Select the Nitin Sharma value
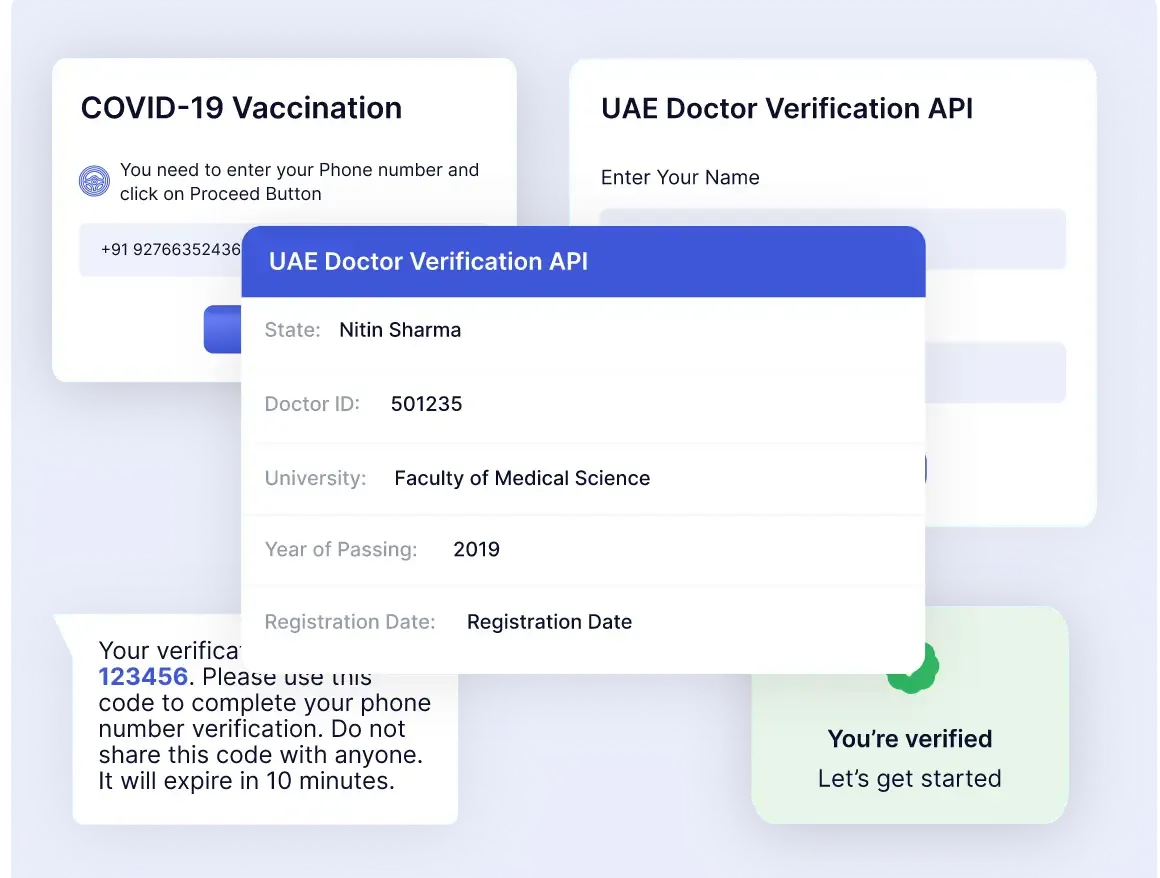The height and width of the screenshot is (878, 1160). [x=400, y=330]
